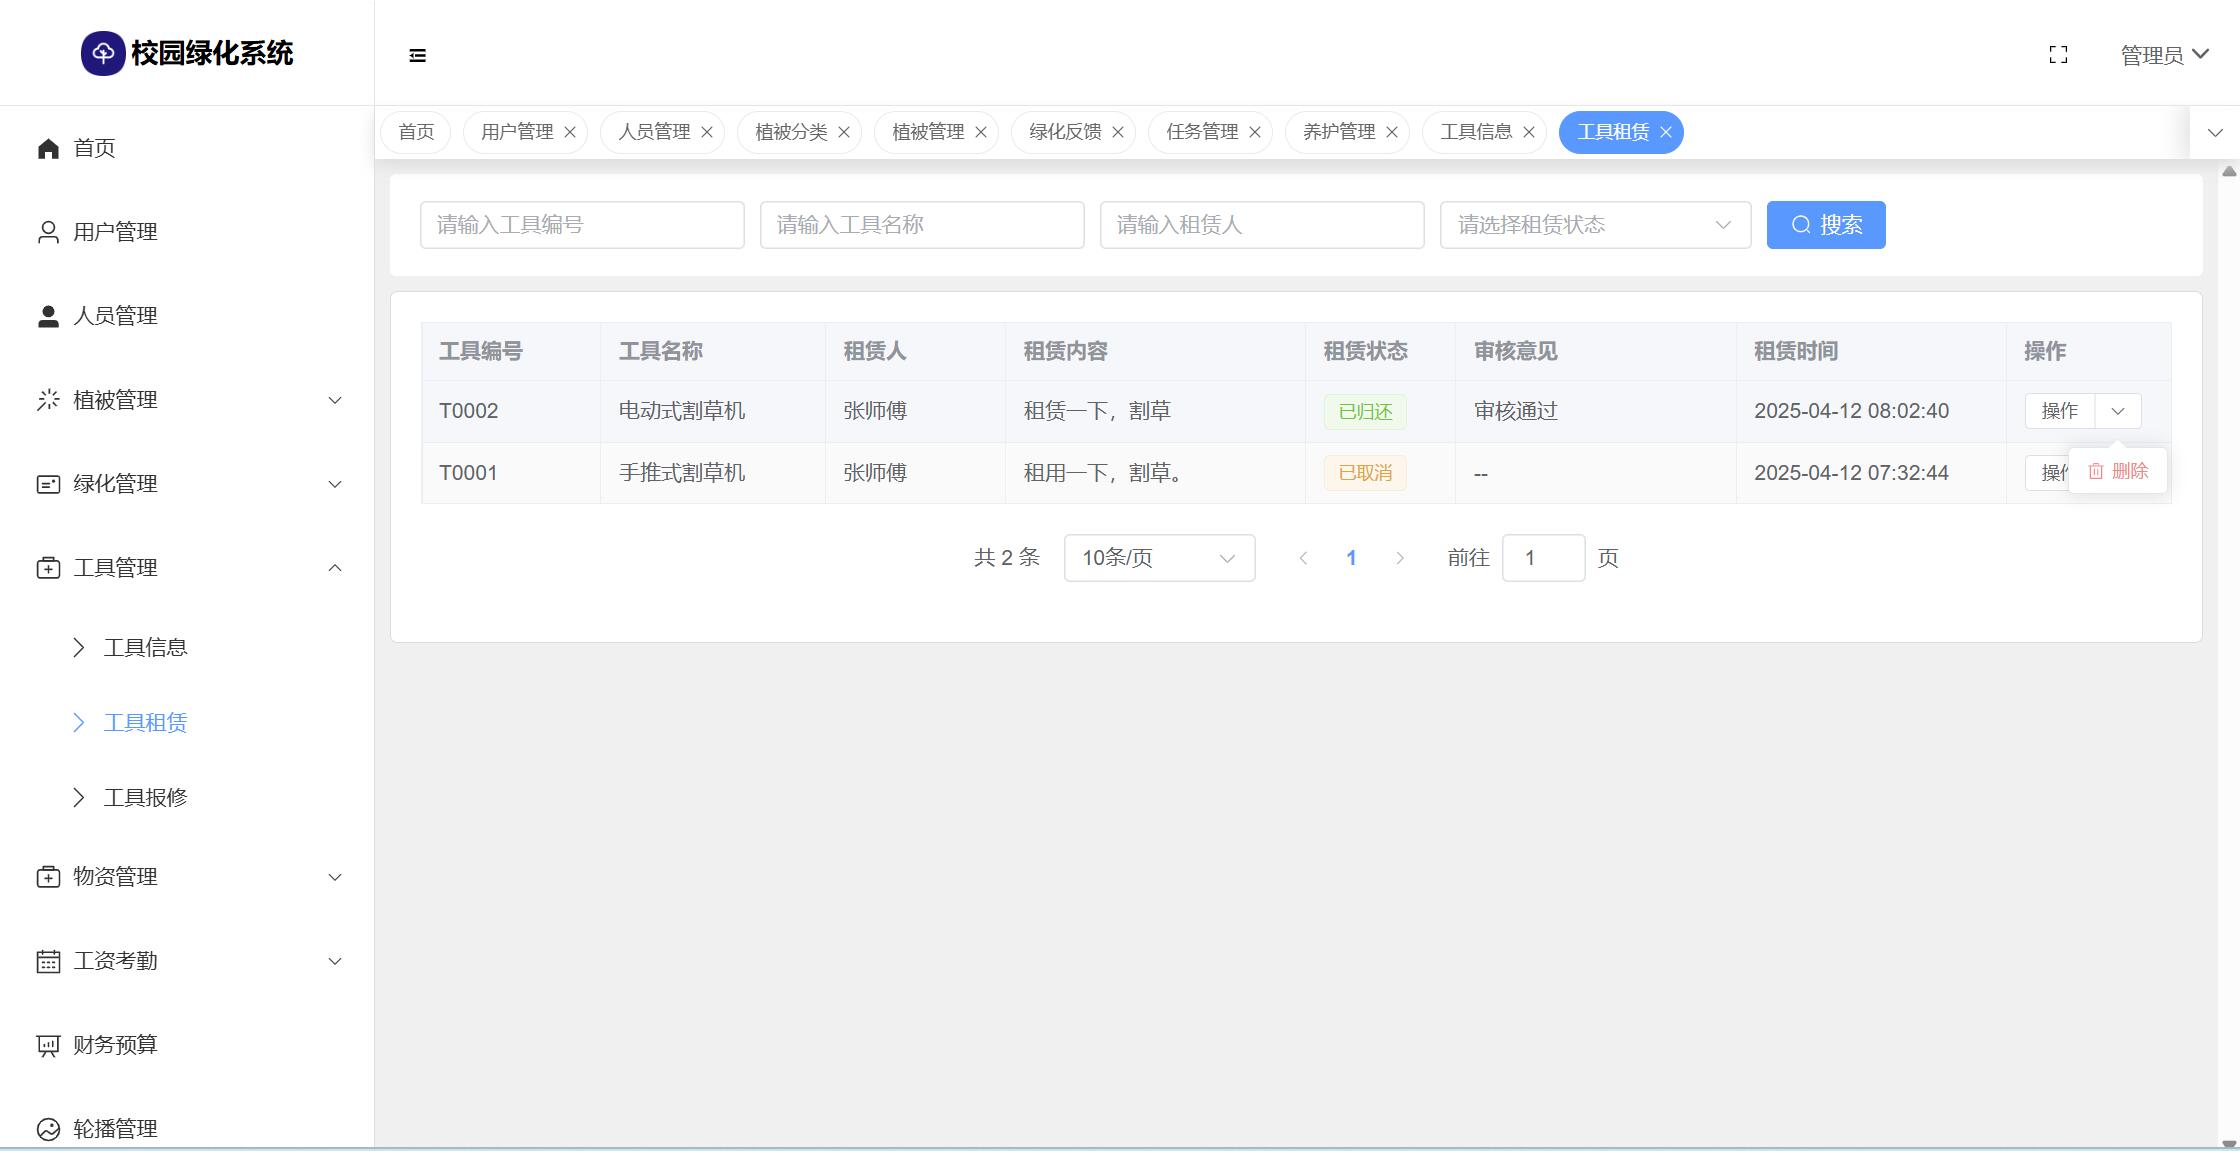Switch to the 养护管理 tab

tap(1338, 132)
